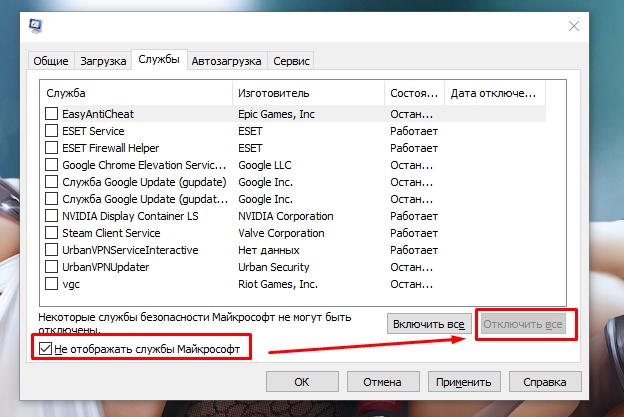Viewport: 624px width, 417px height.
Task: Go to the Автозагрузка tab
Action: pos(226,61)
